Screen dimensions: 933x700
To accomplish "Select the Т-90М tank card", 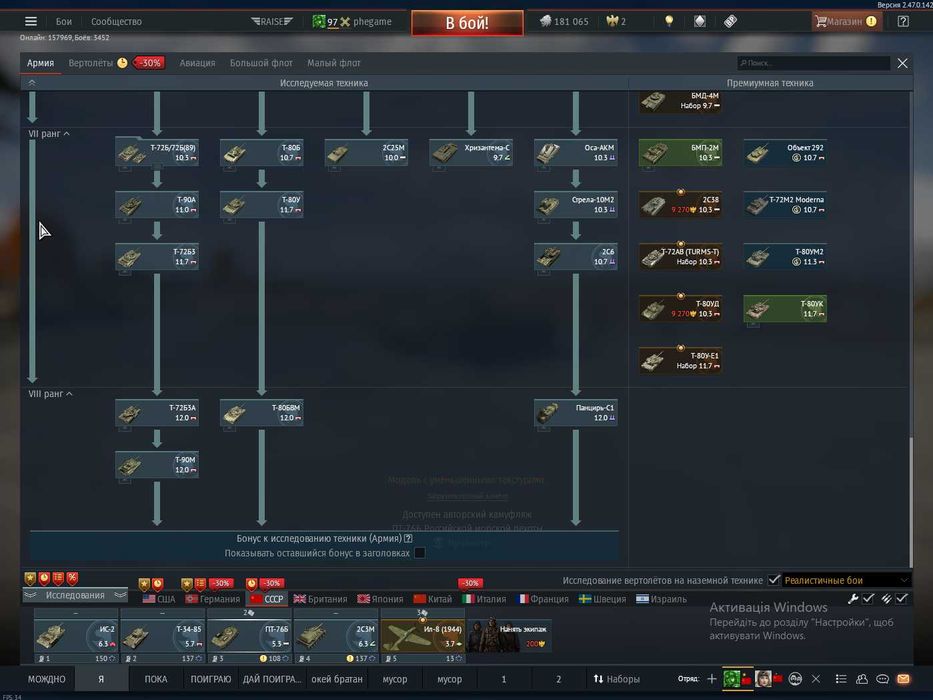I will (x=157, y=465).
